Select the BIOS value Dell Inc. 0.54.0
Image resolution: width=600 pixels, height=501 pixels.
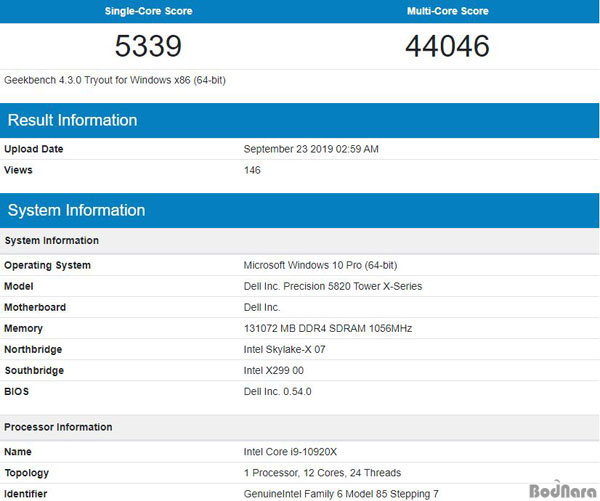pos(277,392)
